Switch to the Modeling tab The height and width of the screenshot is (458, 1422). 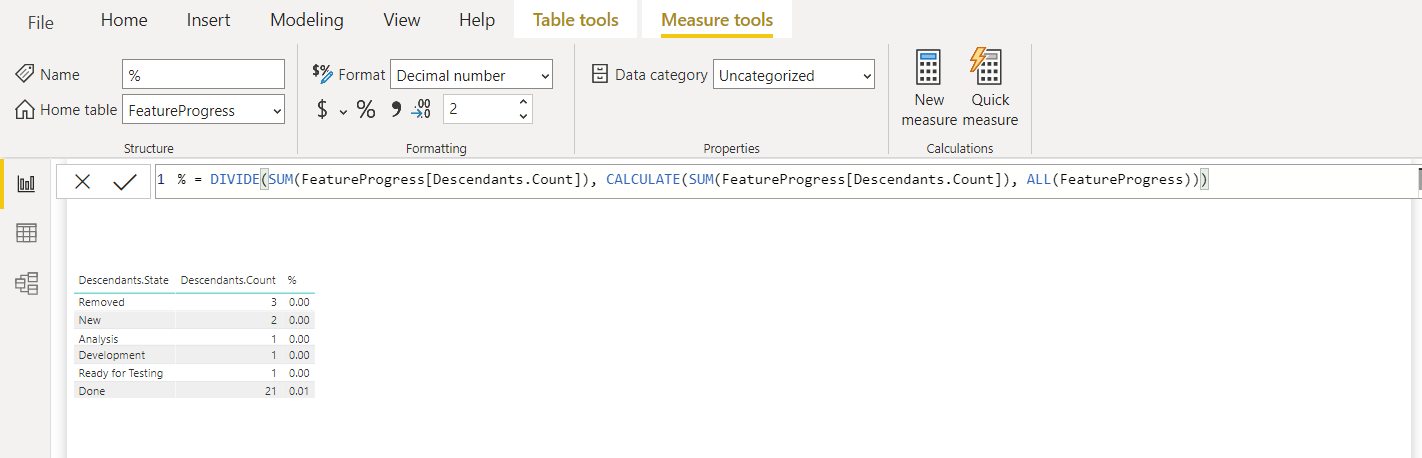click(x=307, y=20)
